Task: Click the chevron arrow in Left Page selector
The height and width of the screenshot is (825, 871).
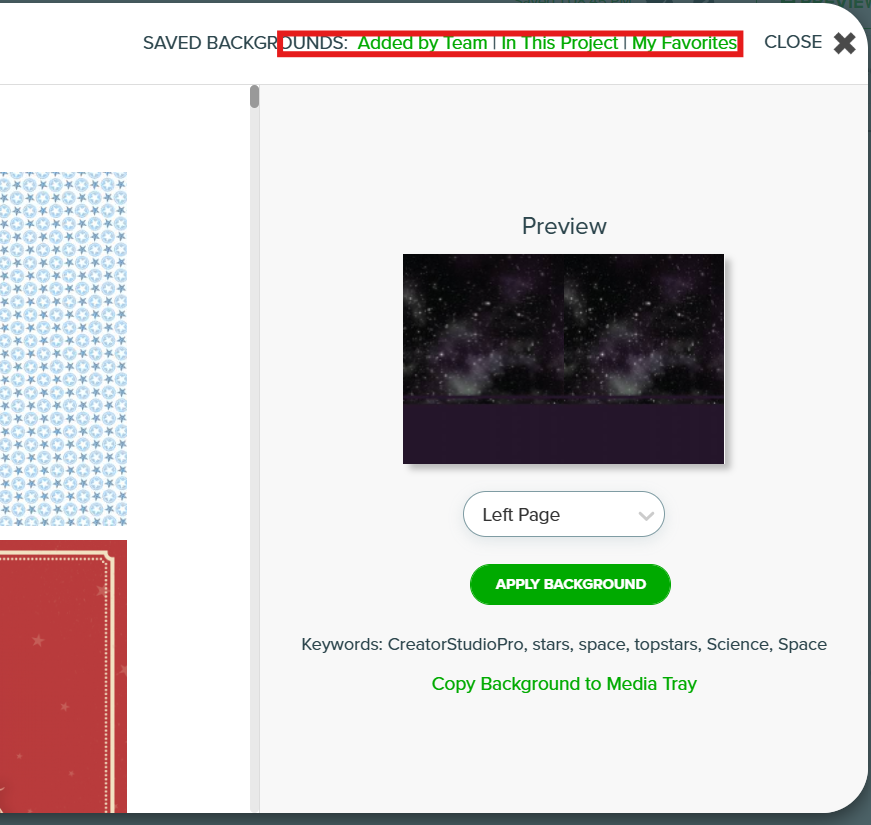Action: point(646,516)
